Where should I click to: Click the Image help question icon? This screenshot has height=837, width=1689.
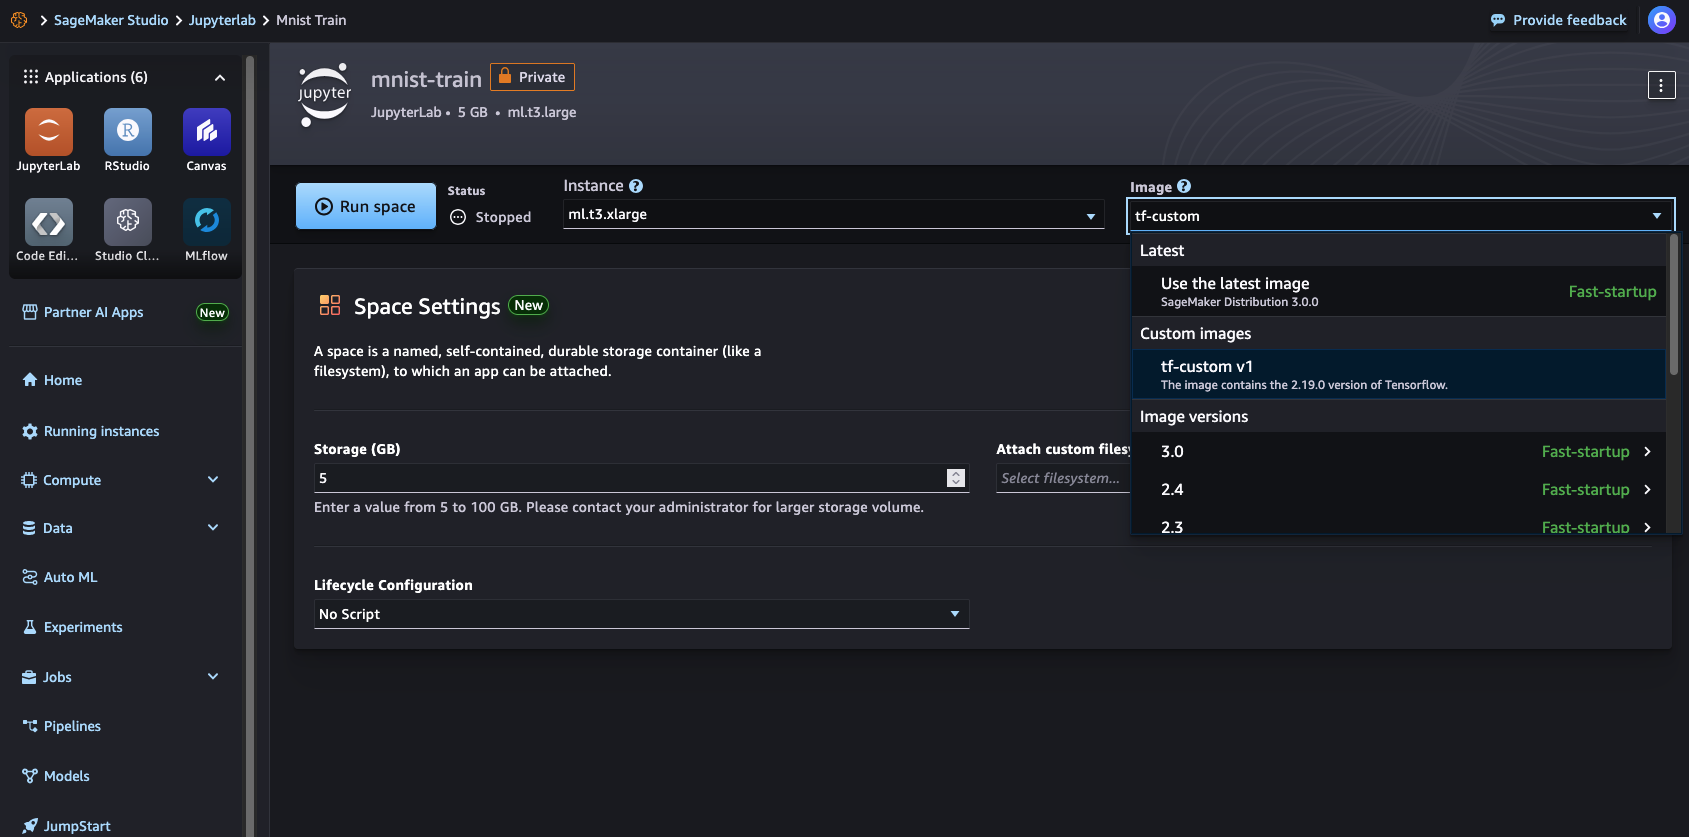click(x=1184, y=186)
